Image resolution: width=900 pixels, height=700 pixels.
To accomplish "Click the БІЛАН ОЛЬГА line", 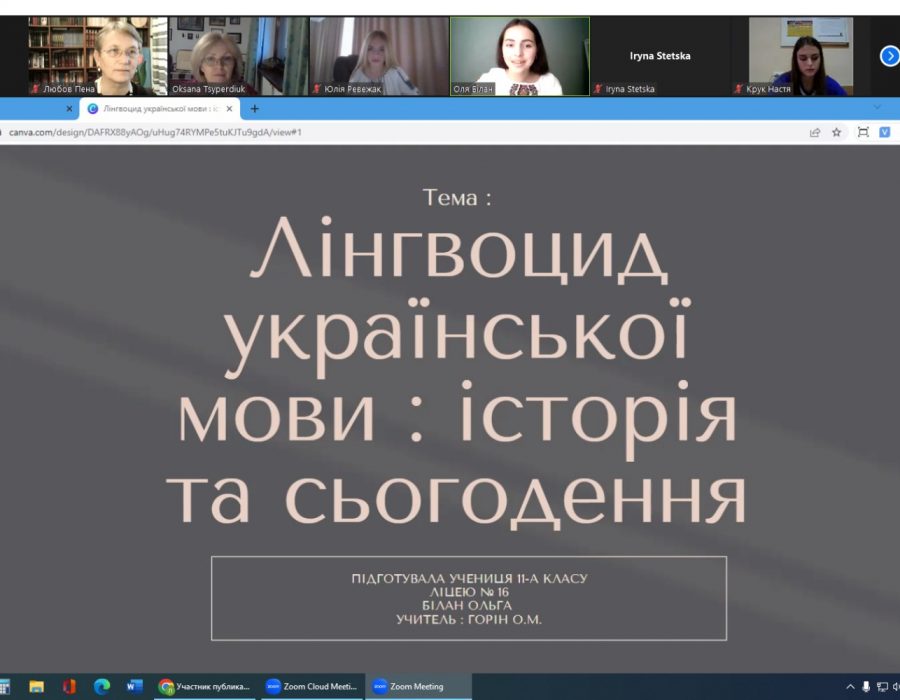I will [467, 606].
